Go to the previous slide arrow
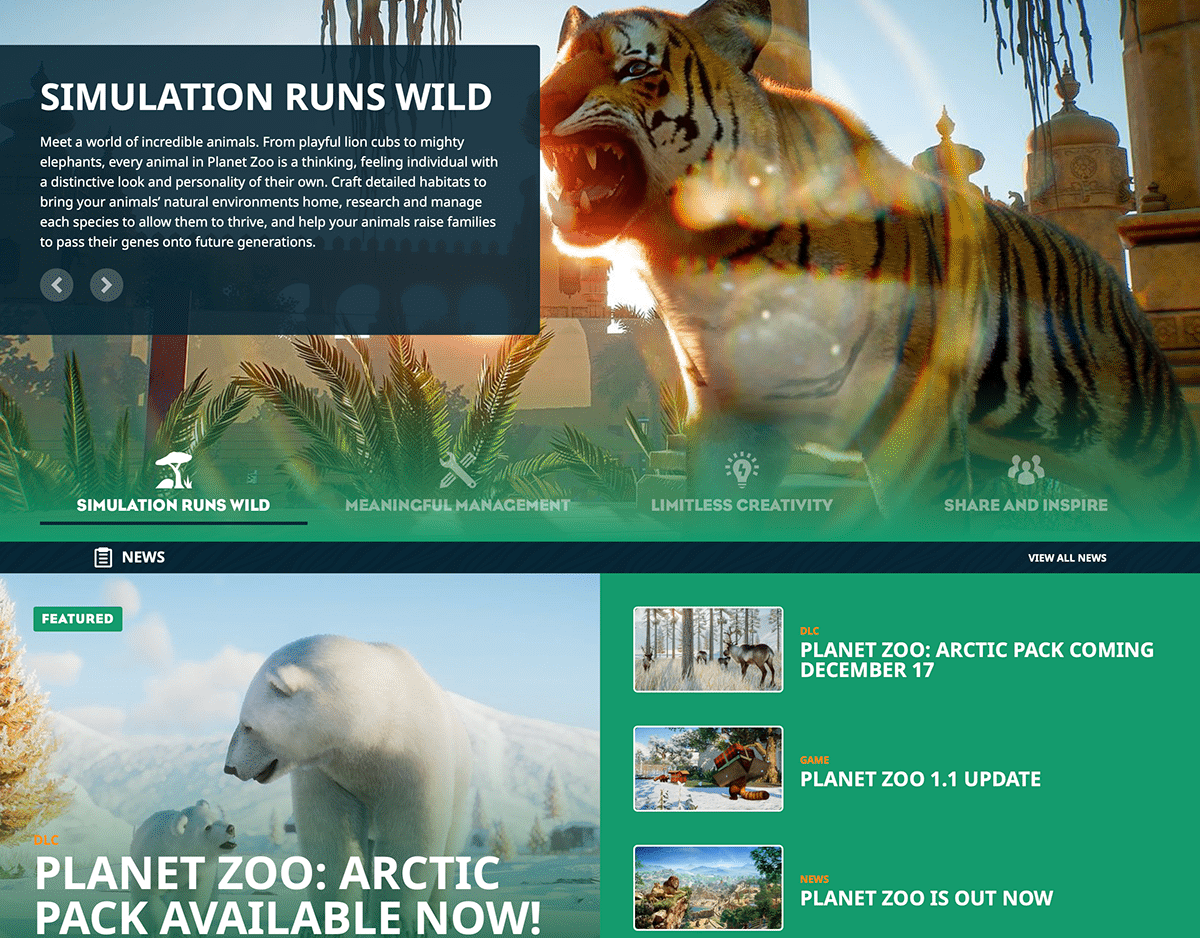The width and height of the screenshot is (1200, 938). pyautogui.click(x=57, y=285)
